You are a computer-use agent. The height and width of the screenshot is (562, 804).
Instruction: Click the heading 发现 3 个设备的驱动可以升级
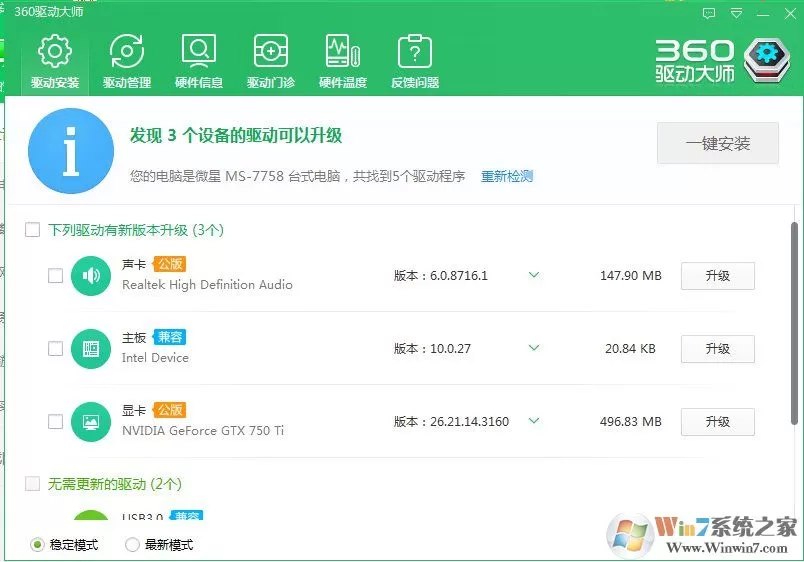click(236, 135)
